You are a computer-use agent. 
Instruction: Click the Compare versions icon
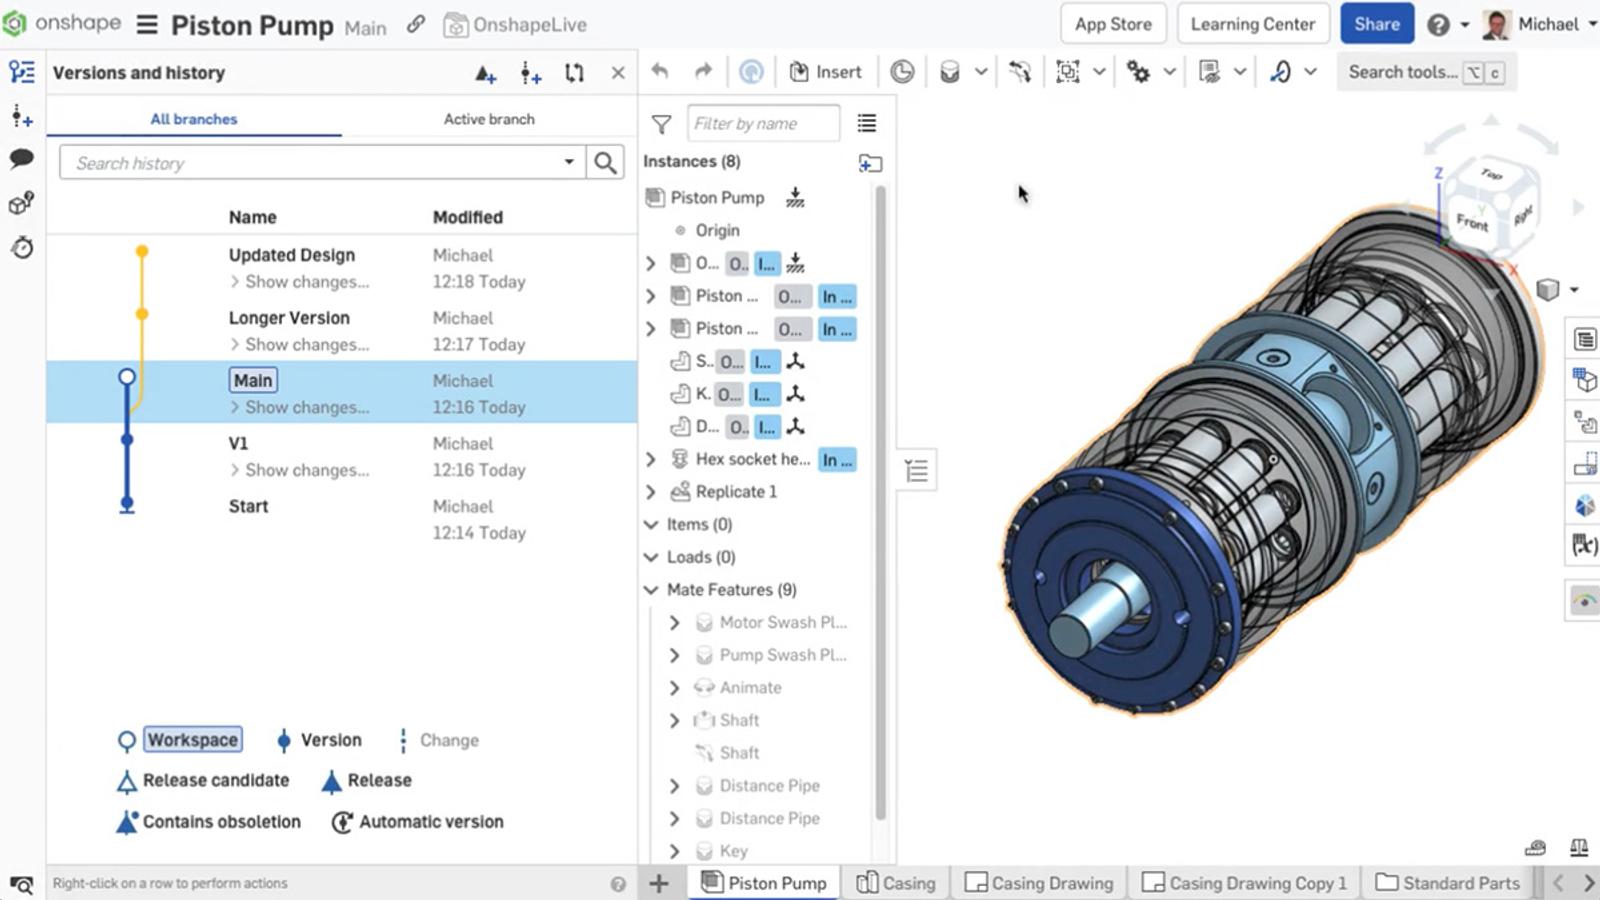point(574,73)
